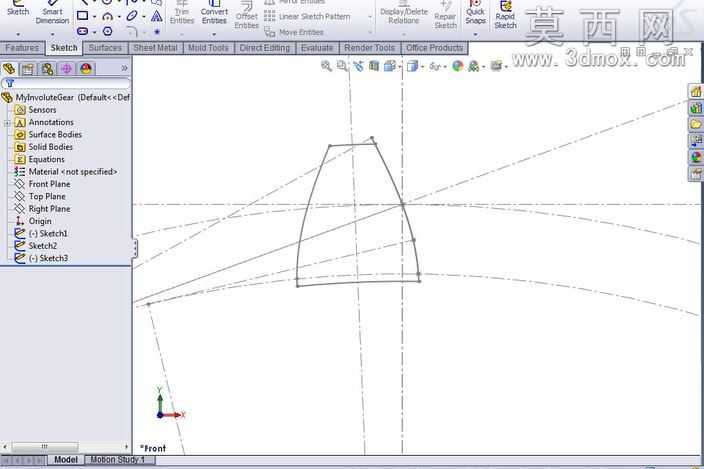
Task: Switch to the Direct Editing tab
Action: [264, 48]
